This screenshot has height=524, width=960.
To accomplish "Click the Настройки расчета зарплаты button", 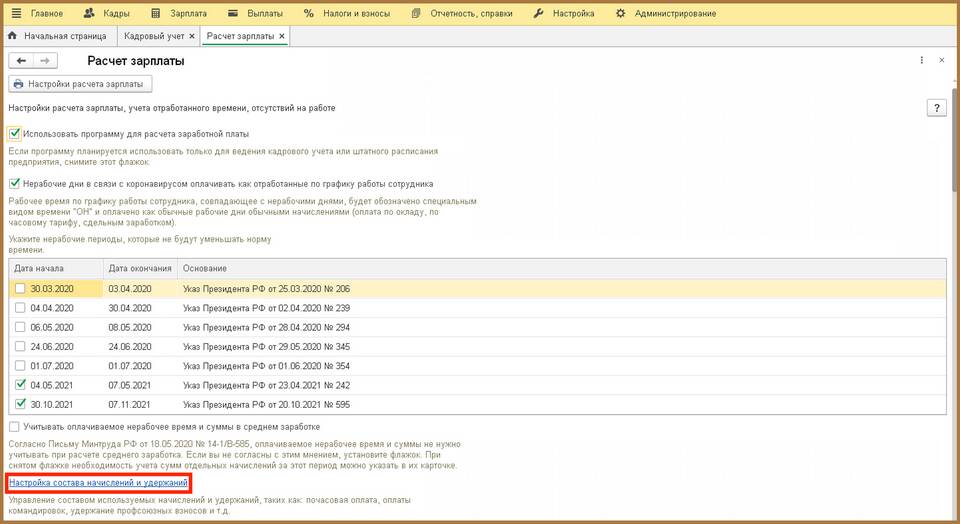I will 80,84.
